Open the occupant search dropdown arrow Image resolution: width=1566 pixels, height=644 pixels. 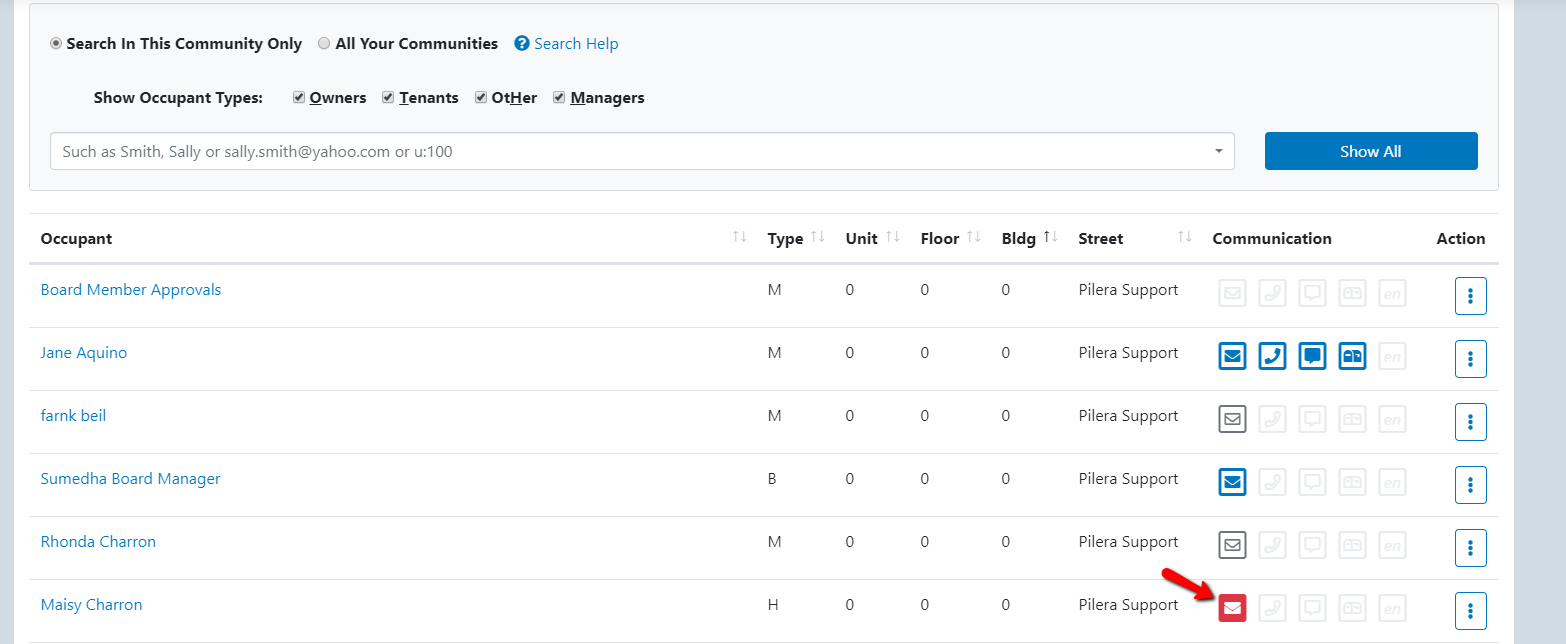click(x=1218, y=152)
